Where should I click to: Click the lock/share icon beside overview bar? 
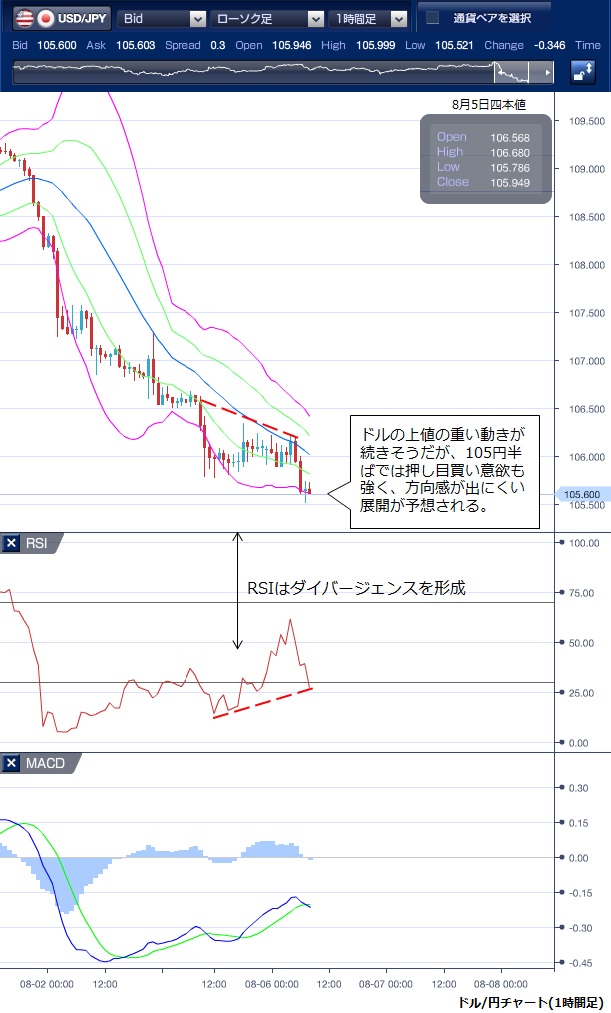[582, 72]
